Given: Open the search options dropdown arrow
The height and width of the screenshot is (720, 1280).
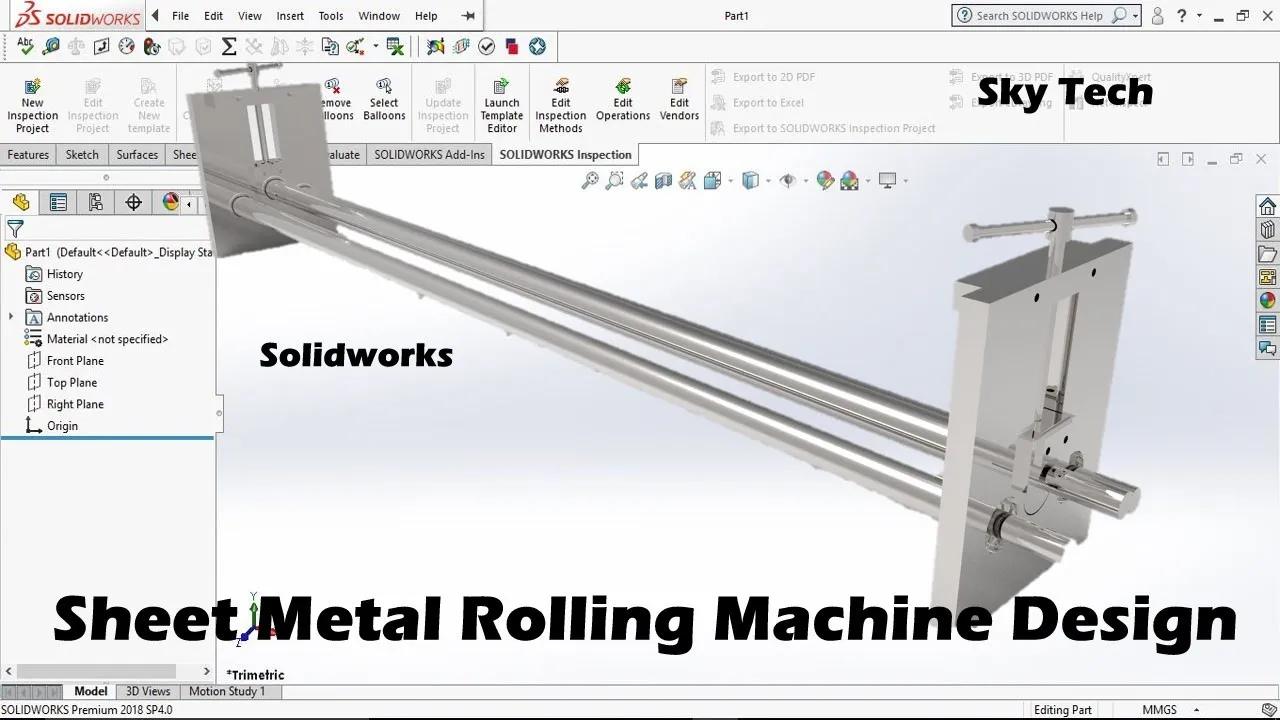Looking at the screenshot, I should 1136,16.
